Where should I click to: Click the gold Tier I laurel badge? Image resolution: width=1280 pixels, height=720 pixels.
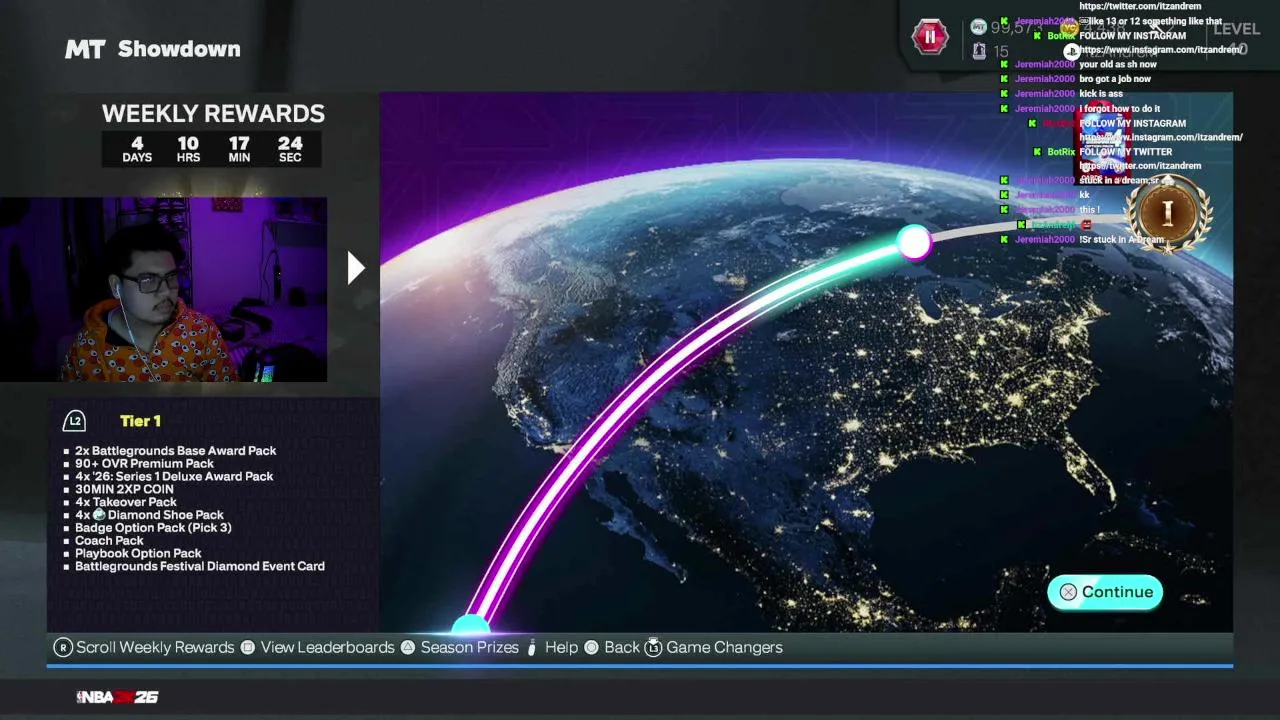[x=1167, y=212]
